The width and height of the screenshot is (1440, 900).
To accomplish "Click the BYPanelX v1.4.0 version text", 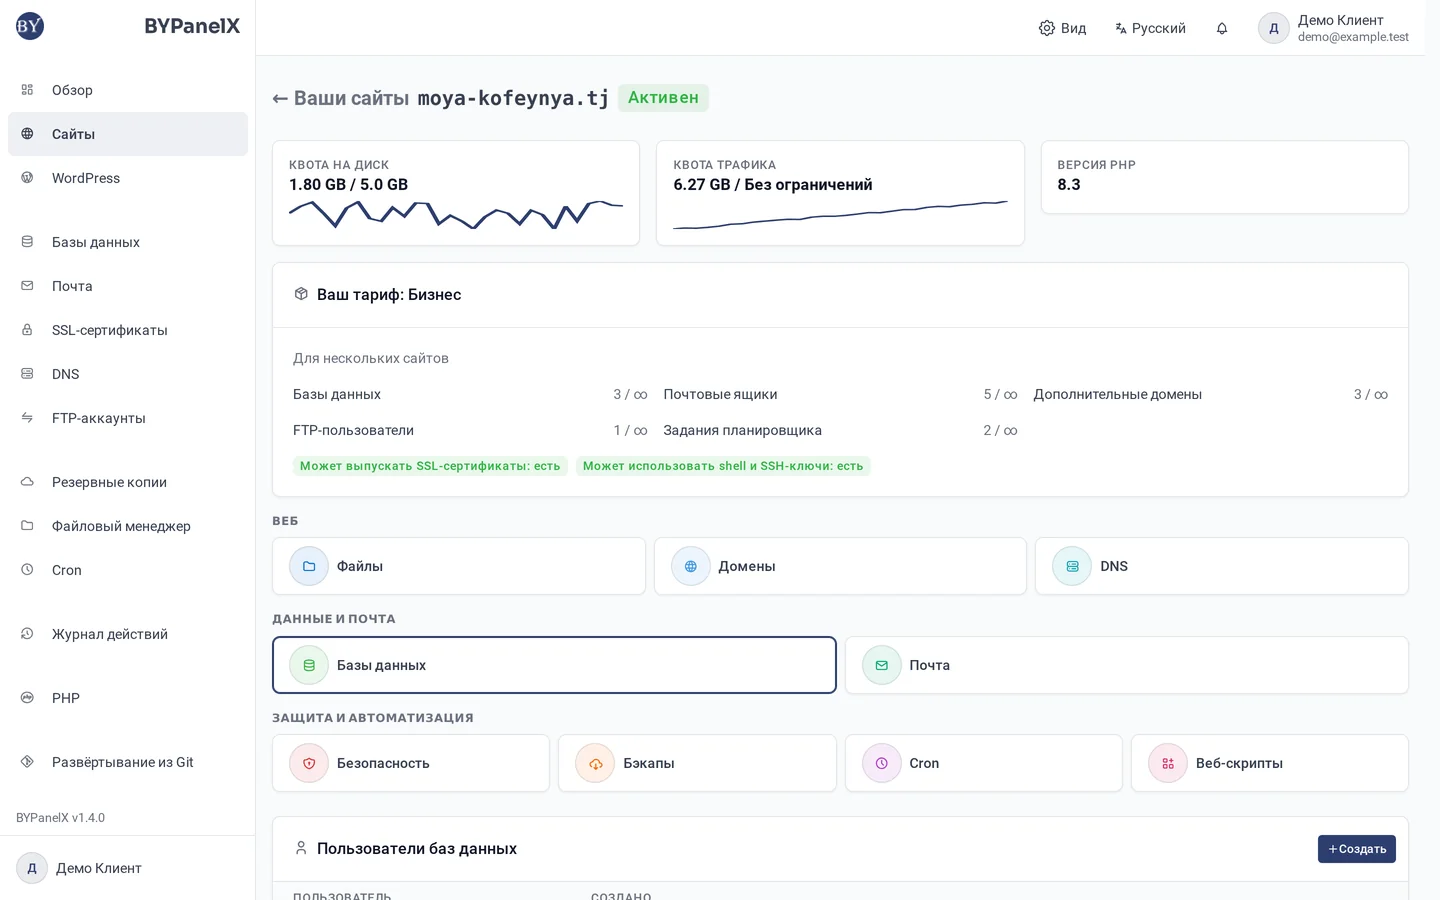I will (60, 818).
